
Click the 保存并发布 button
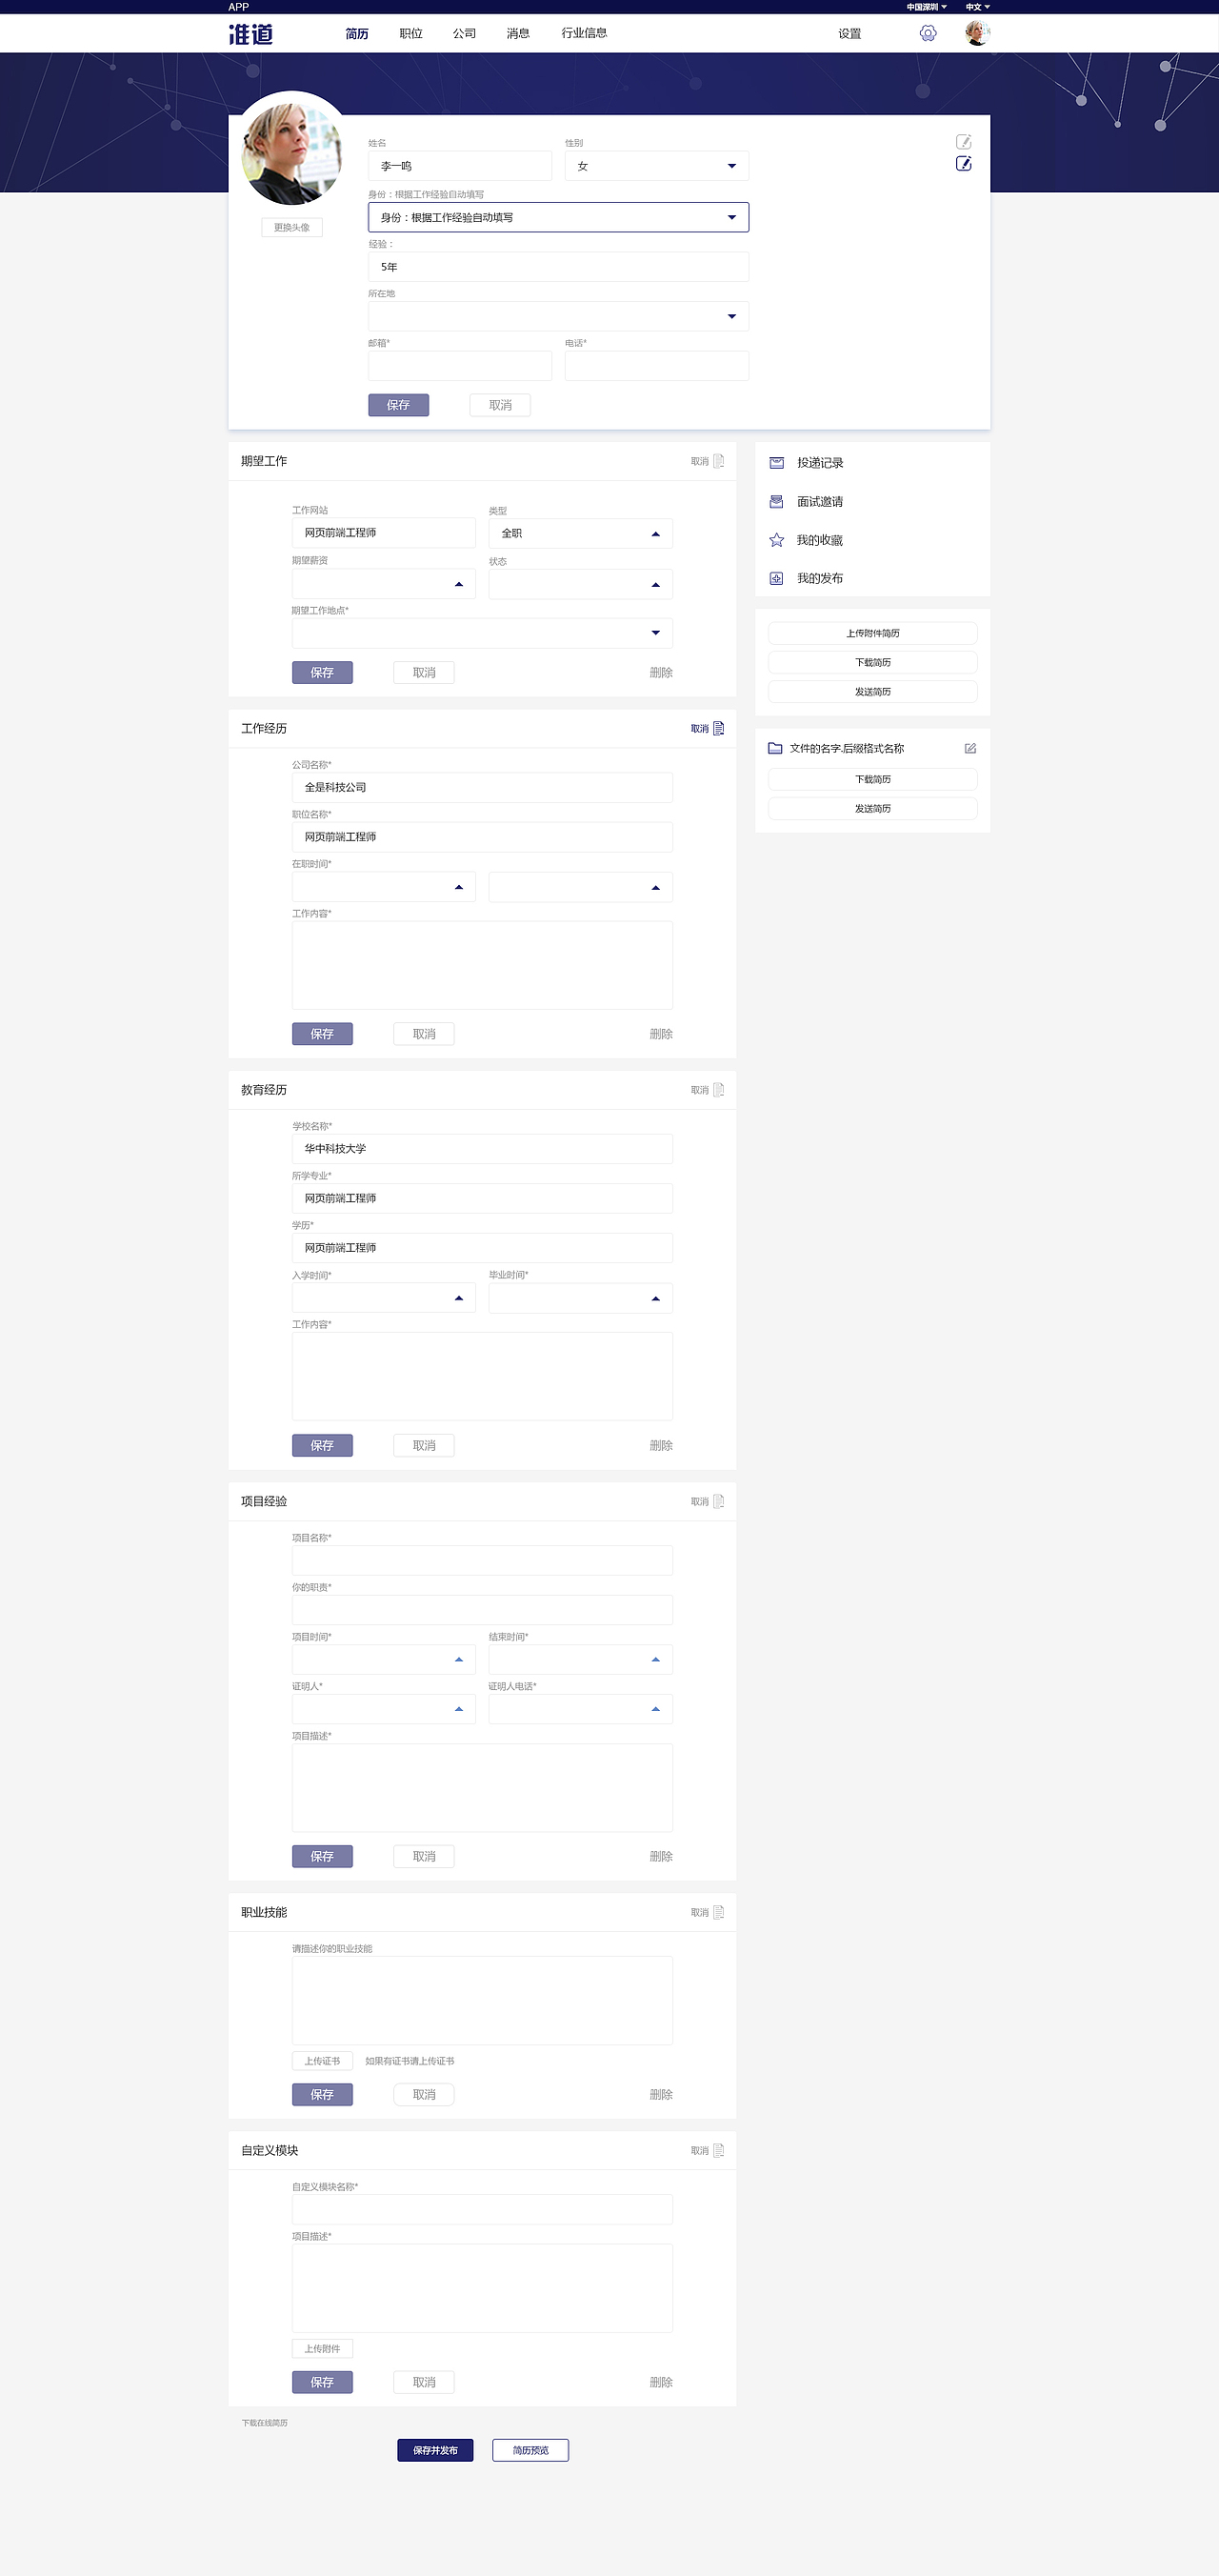click(435, 2450)
